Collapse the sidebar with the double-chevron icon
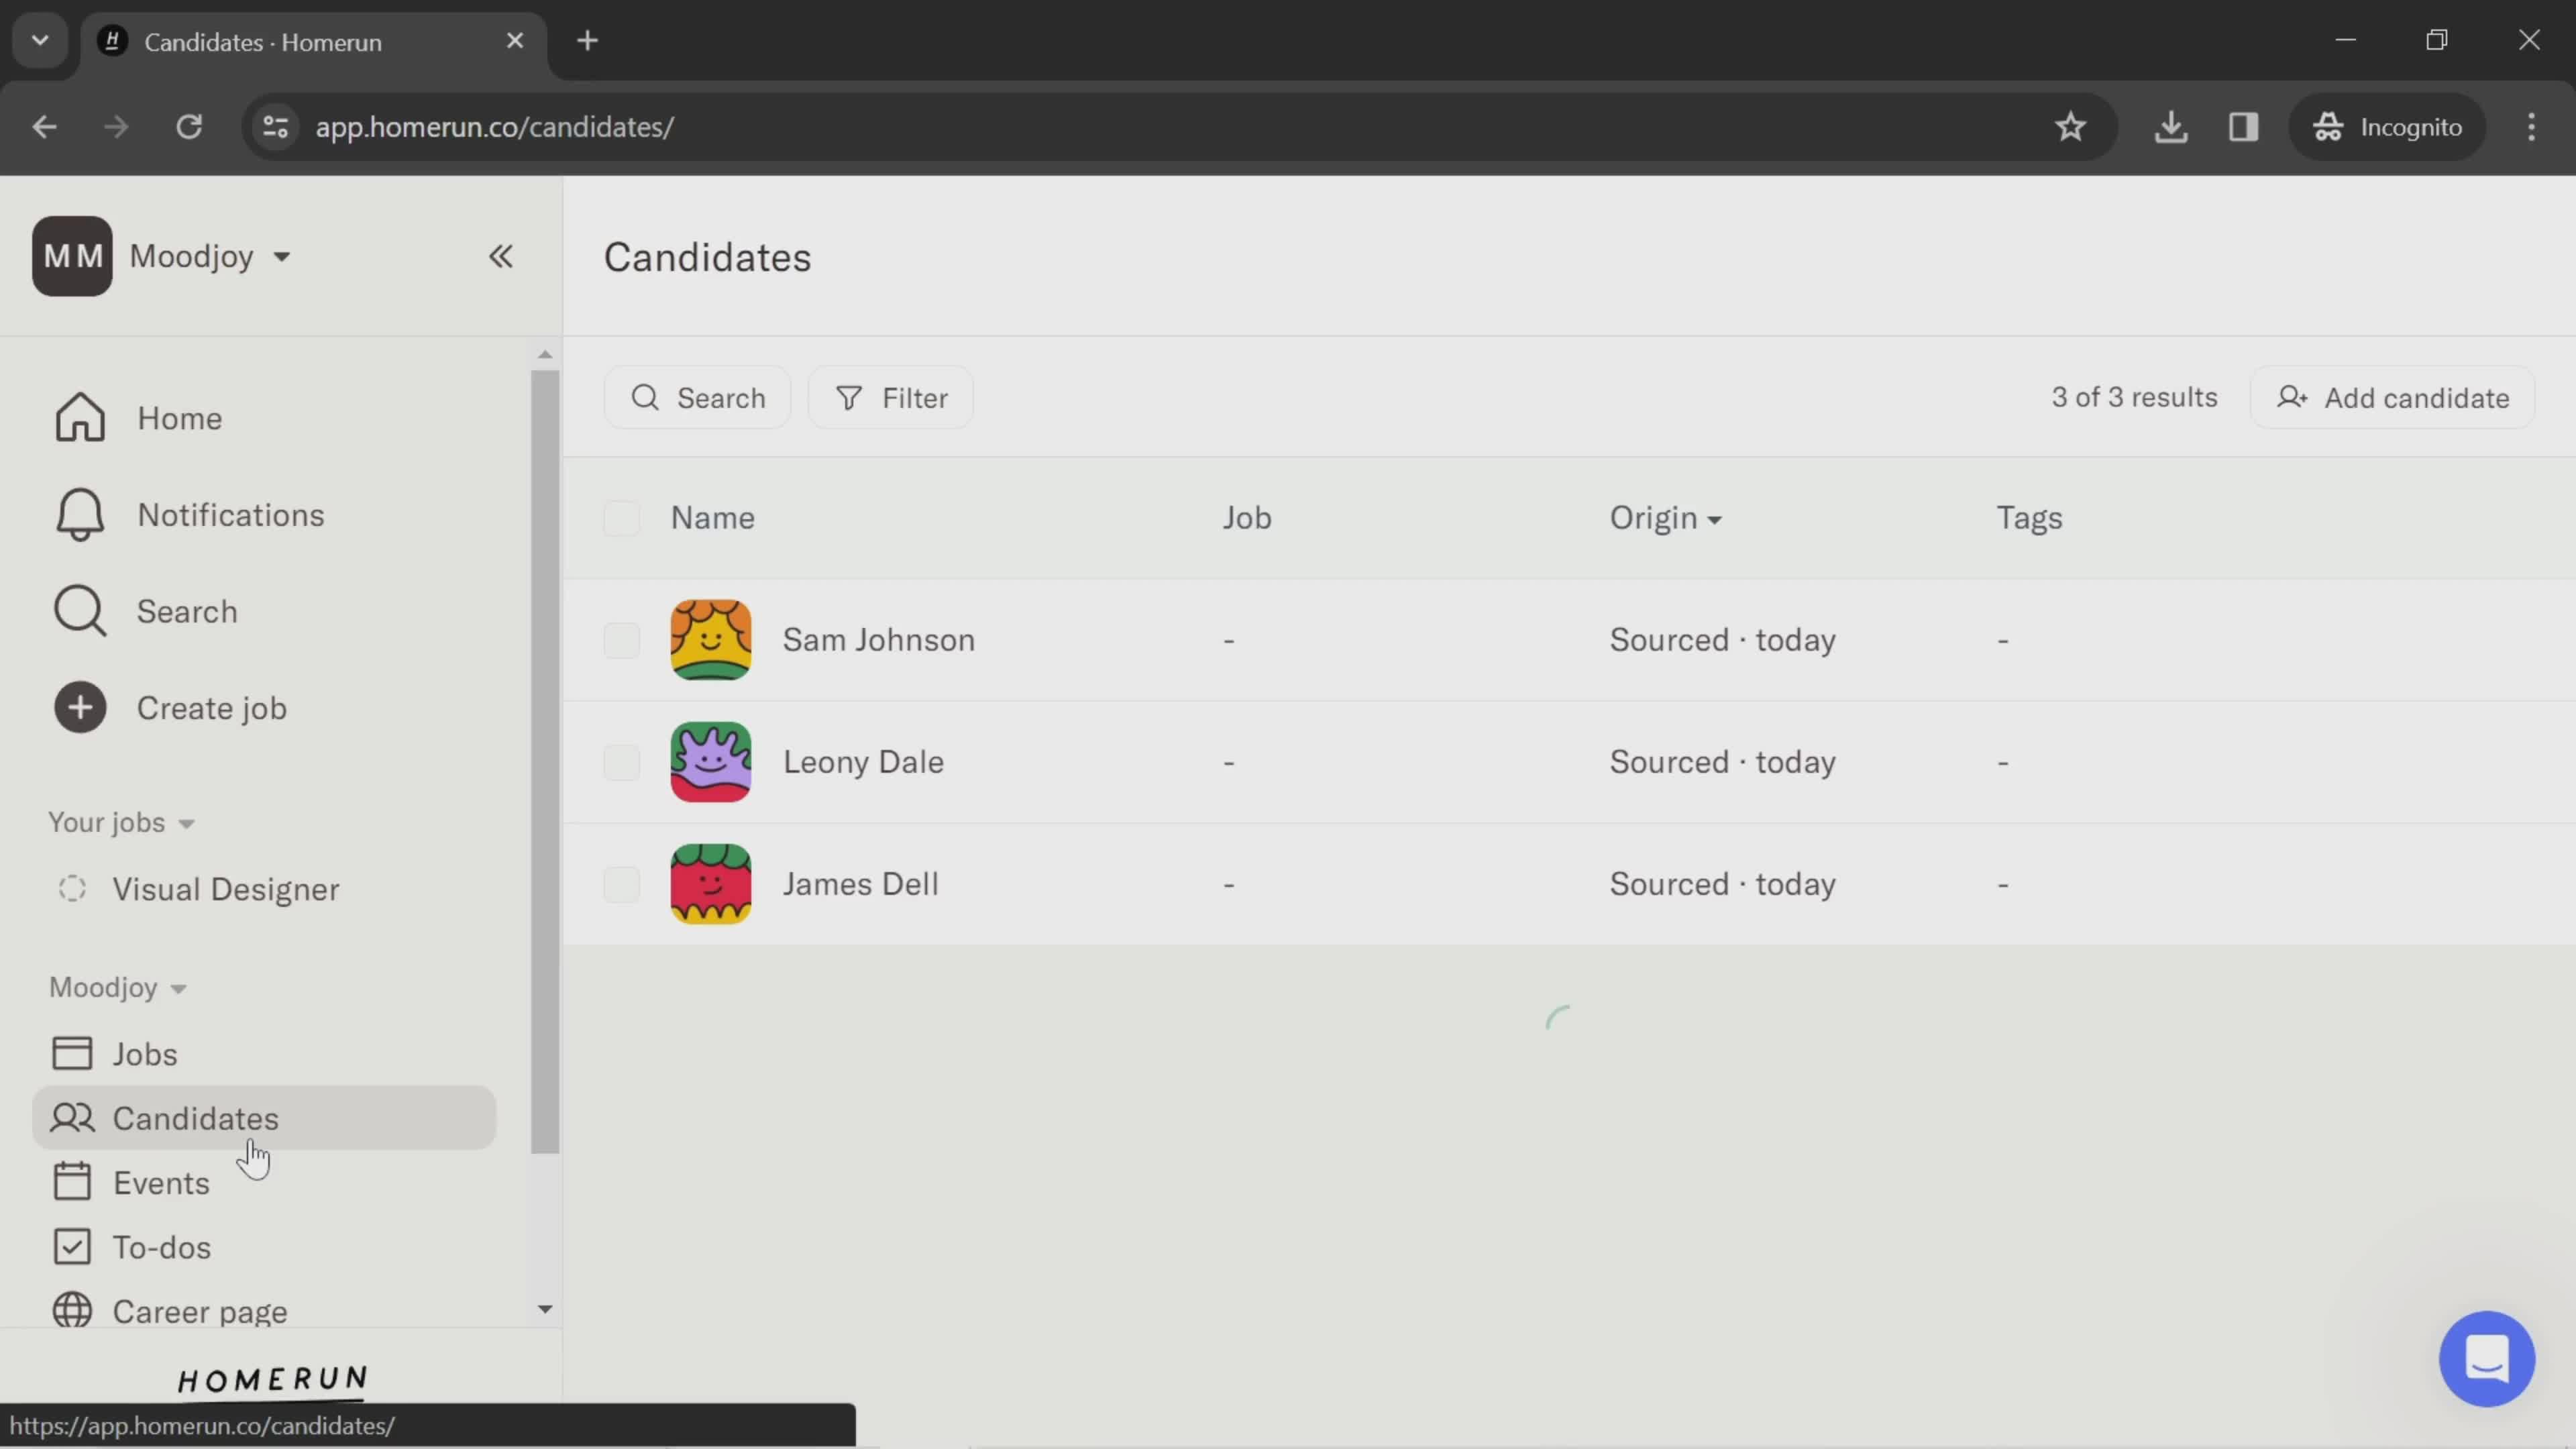This screenshot has height=1449, width=2576. click(x=500, y=257)
